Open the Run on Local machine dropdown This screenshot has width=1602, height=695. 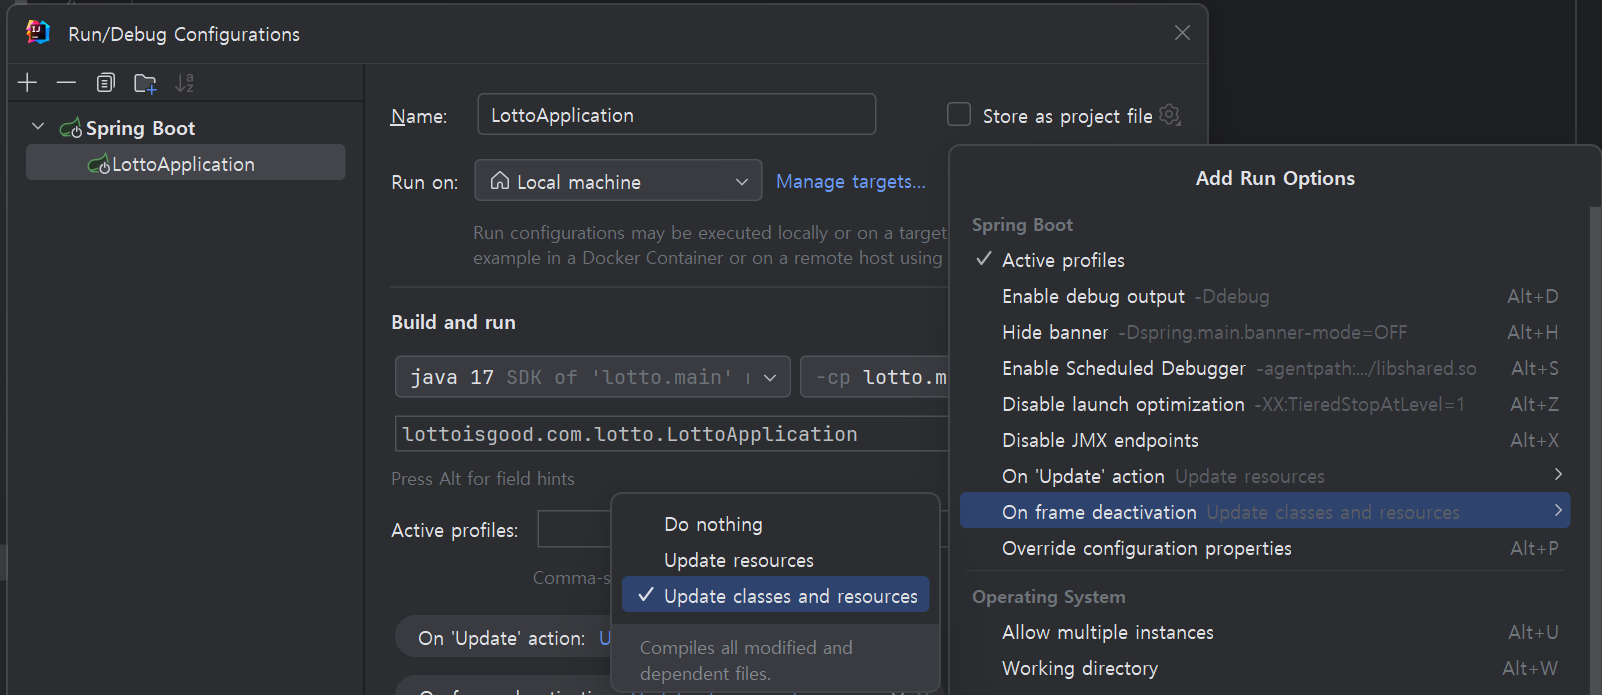point(618,181)
